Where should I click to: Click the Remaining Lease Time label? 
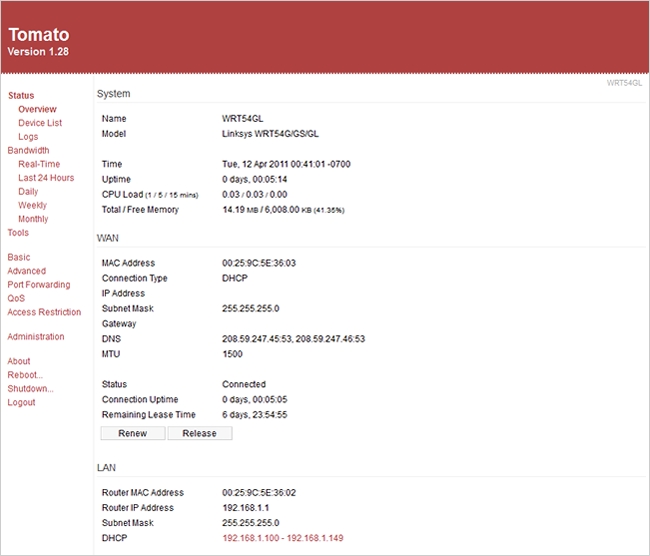(x=149, y=414)
